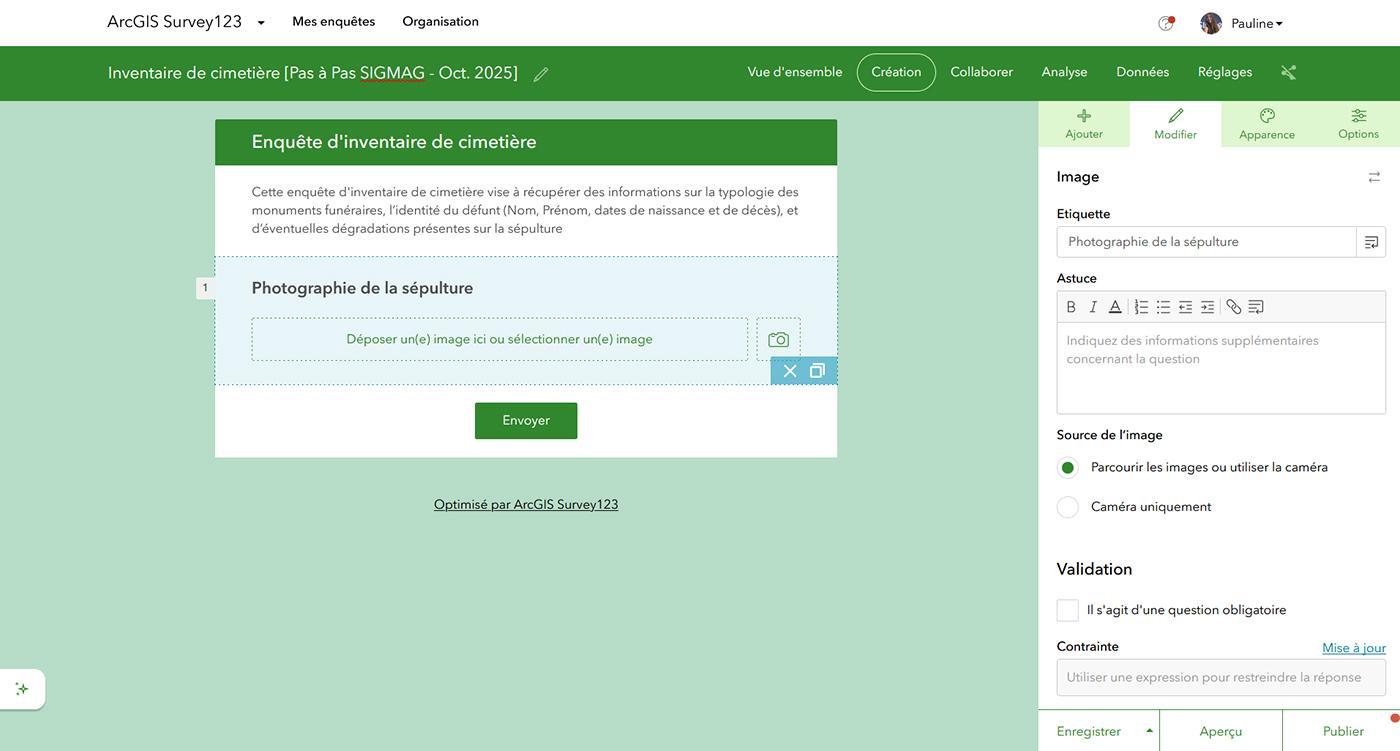
Task: Insert a link in Astuce toolbar
Action: pyautogui.click(x=1233, y=307)
